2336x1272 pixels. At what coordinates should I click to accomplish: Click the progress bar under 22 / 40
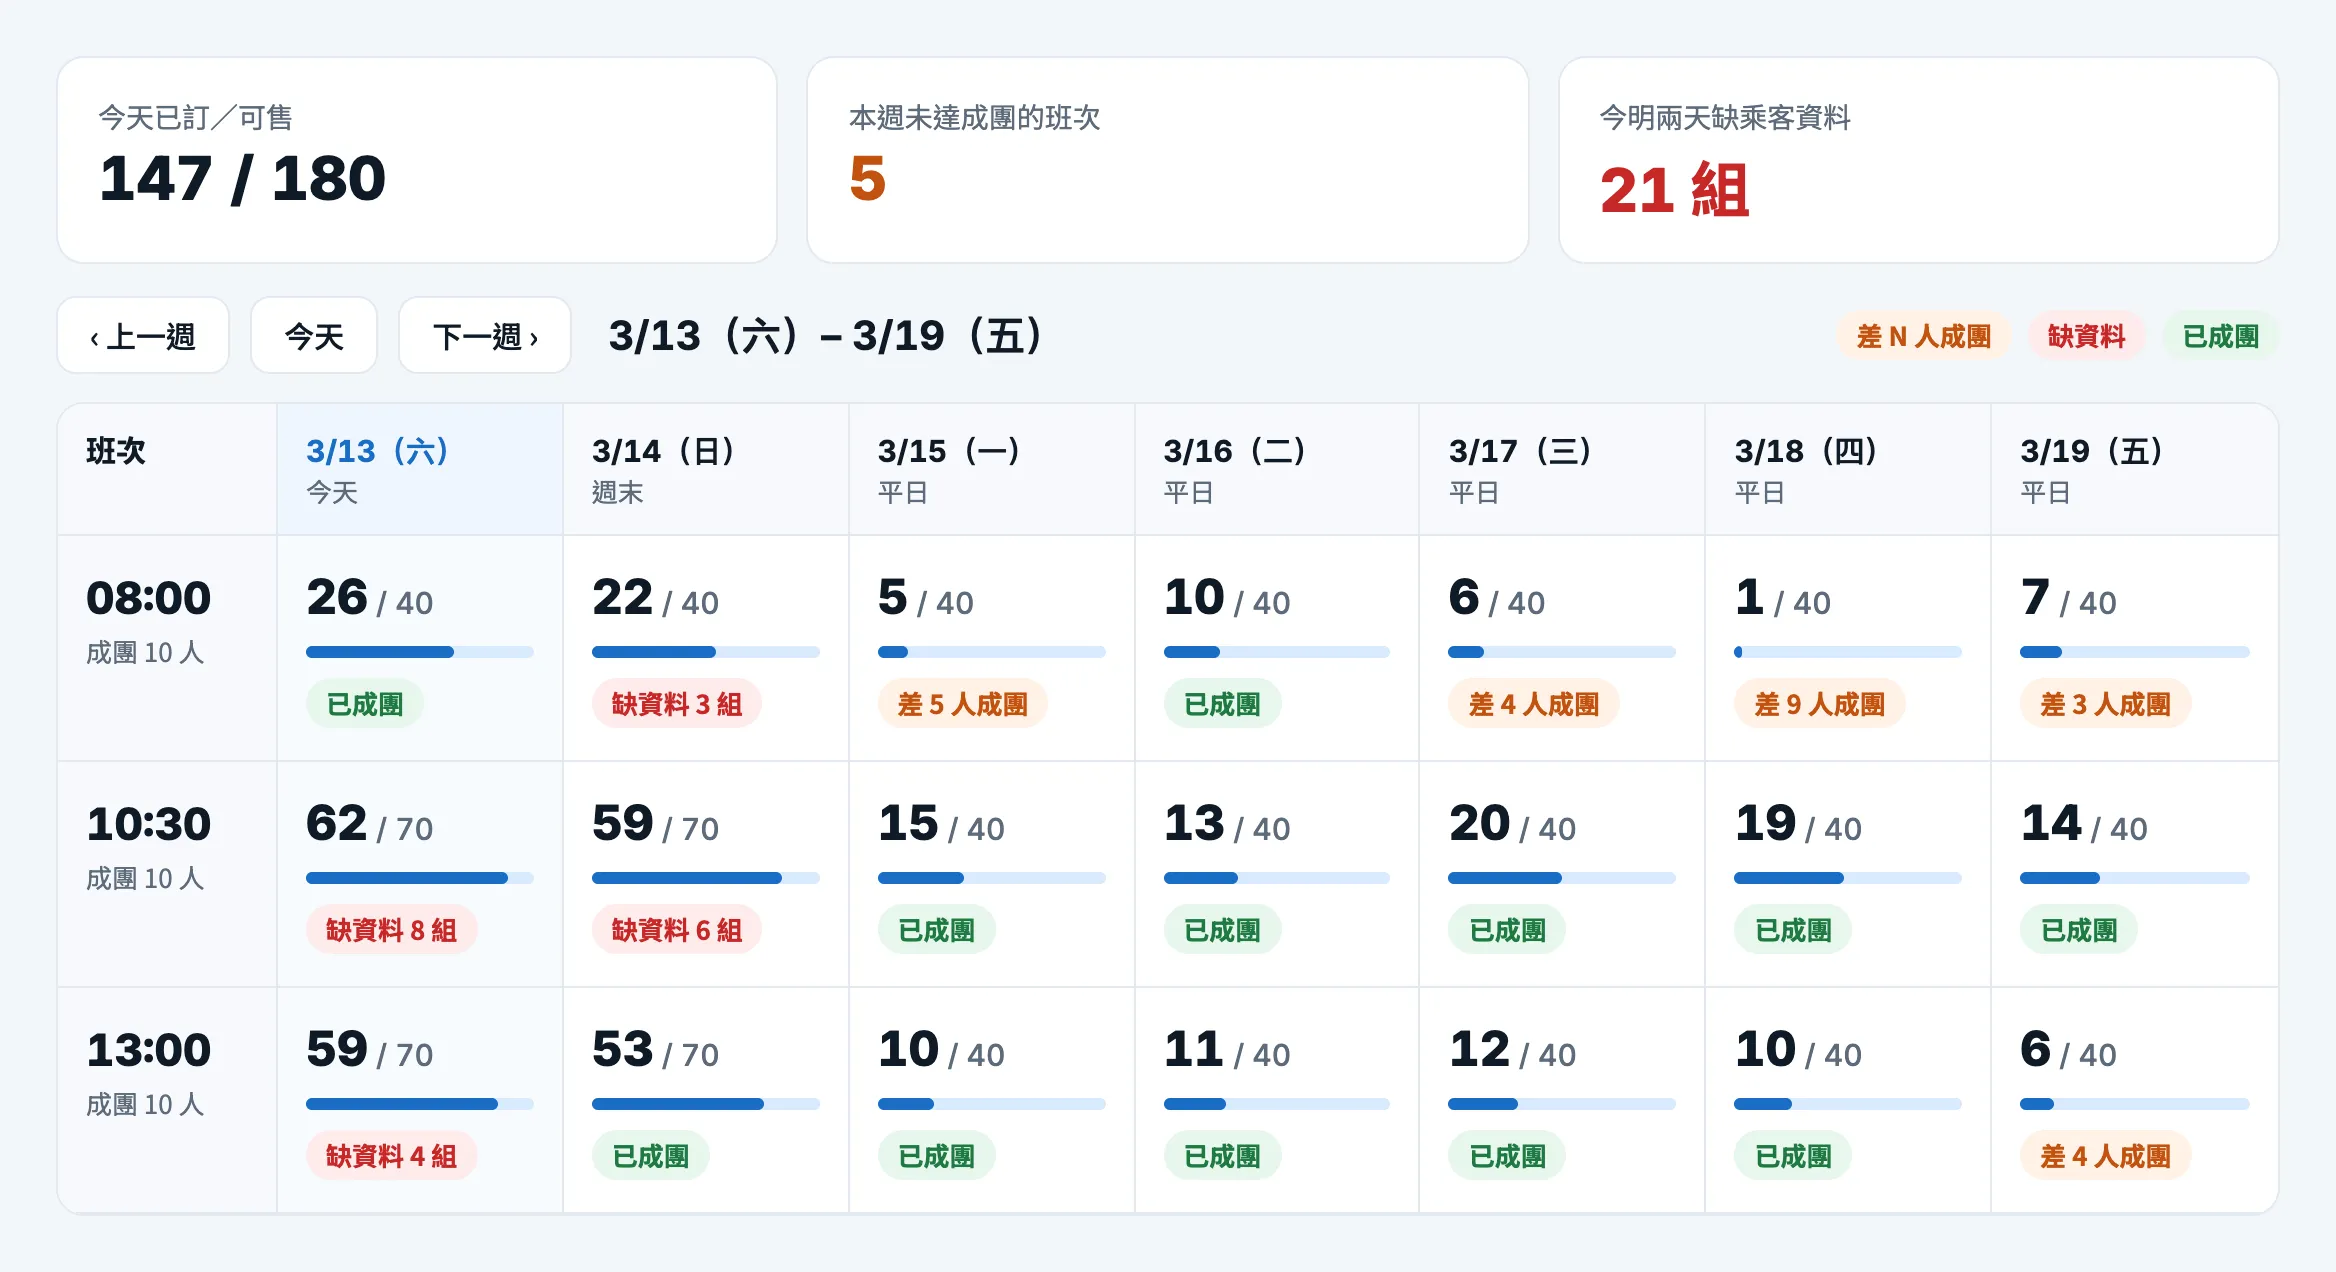[706, 652]
